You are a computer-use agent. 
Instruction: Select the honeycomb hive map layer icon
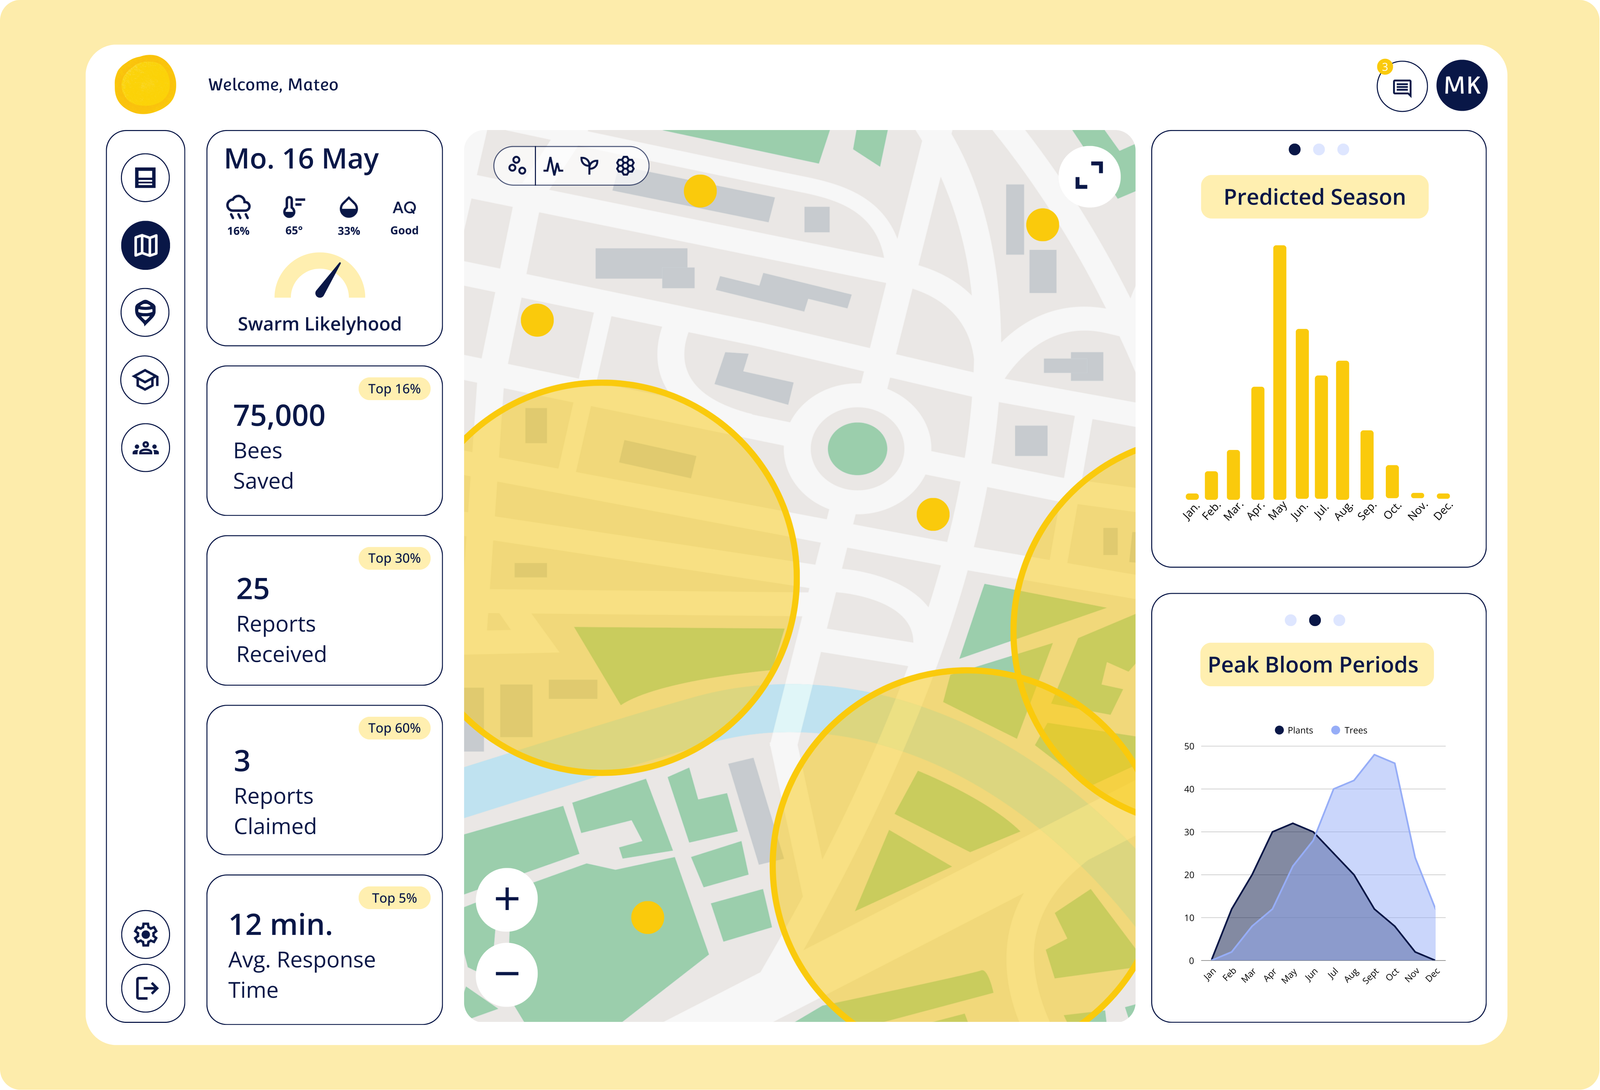(626, 165)
